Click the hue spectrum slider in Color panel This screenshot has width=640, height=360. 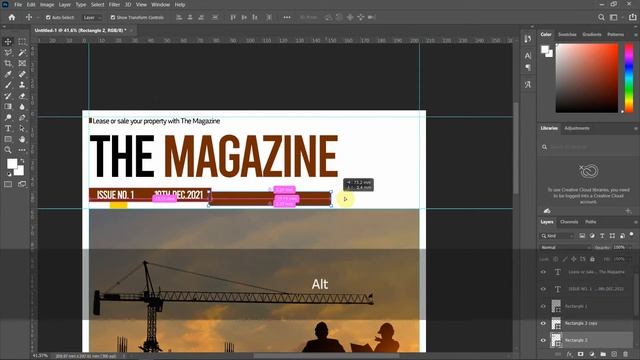pyautogui.click(x=629, y=78)
